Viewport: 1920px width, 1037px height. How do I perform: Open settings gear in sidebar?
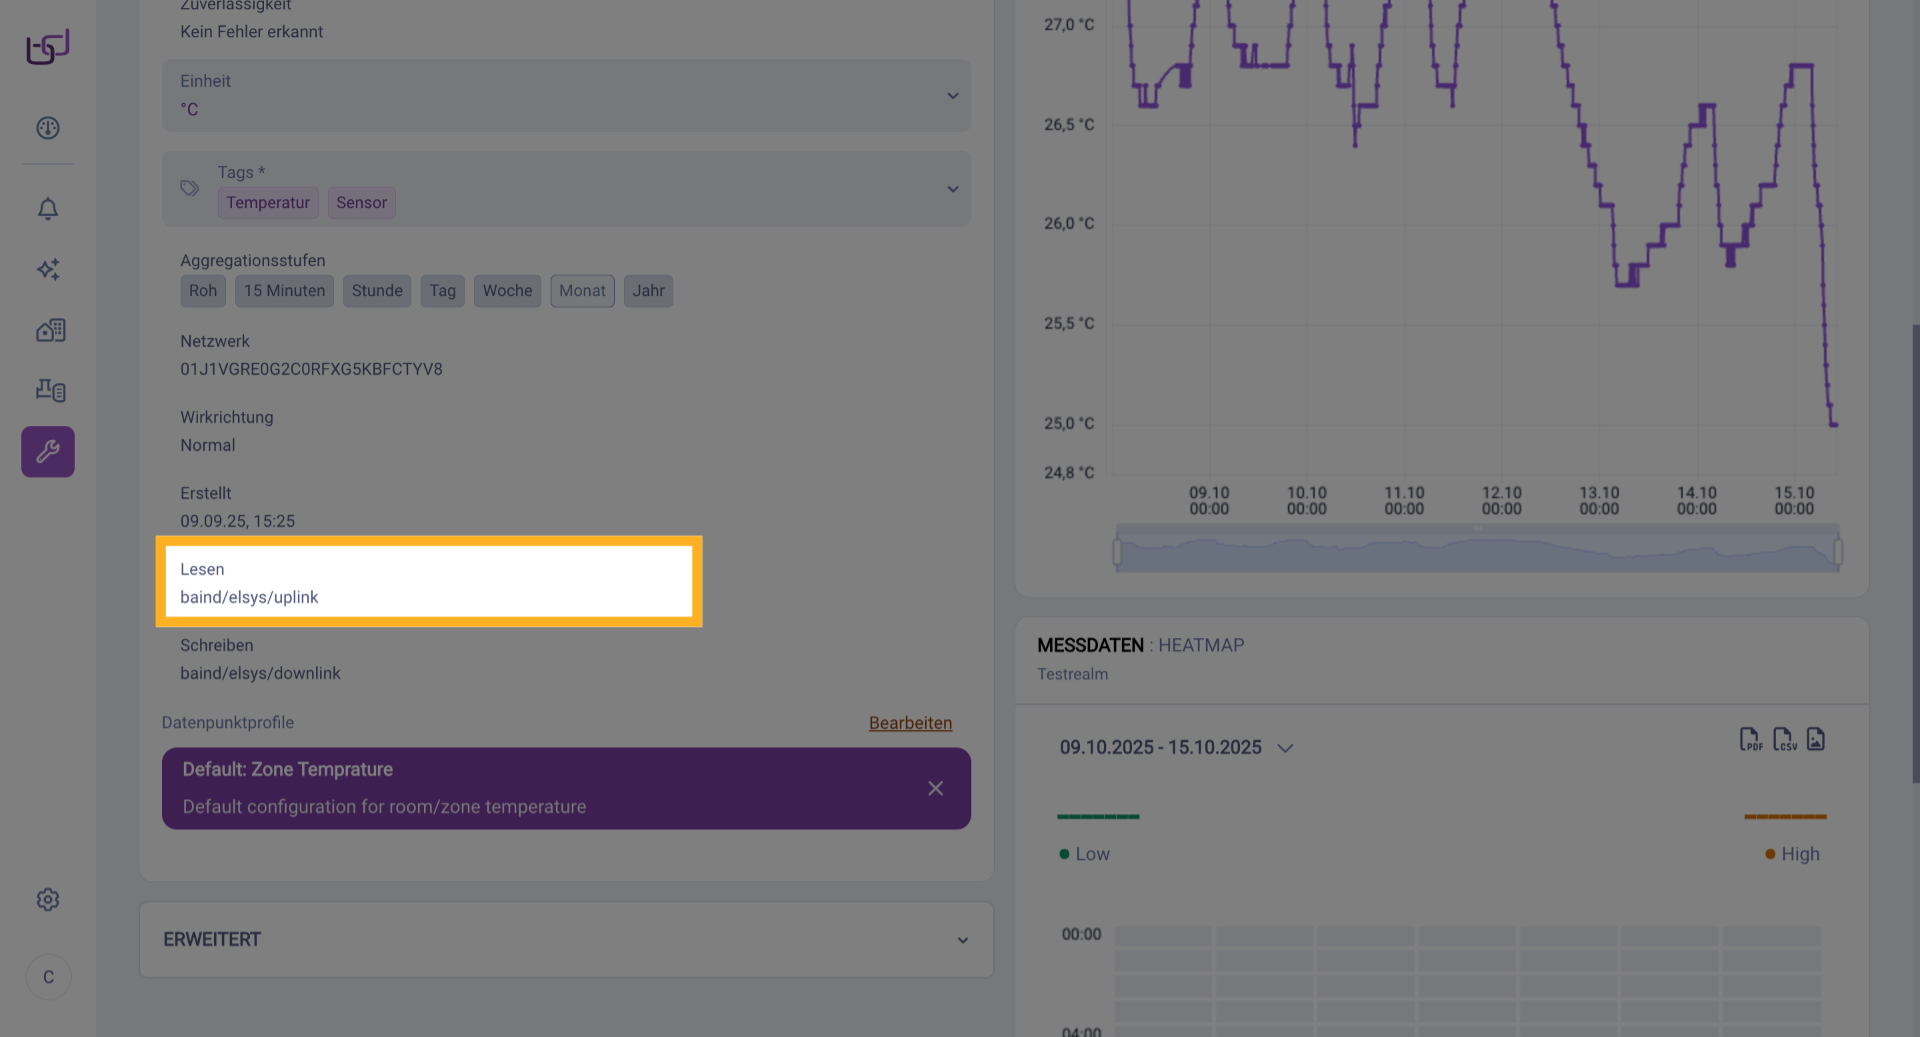click(x=48, y=899)
